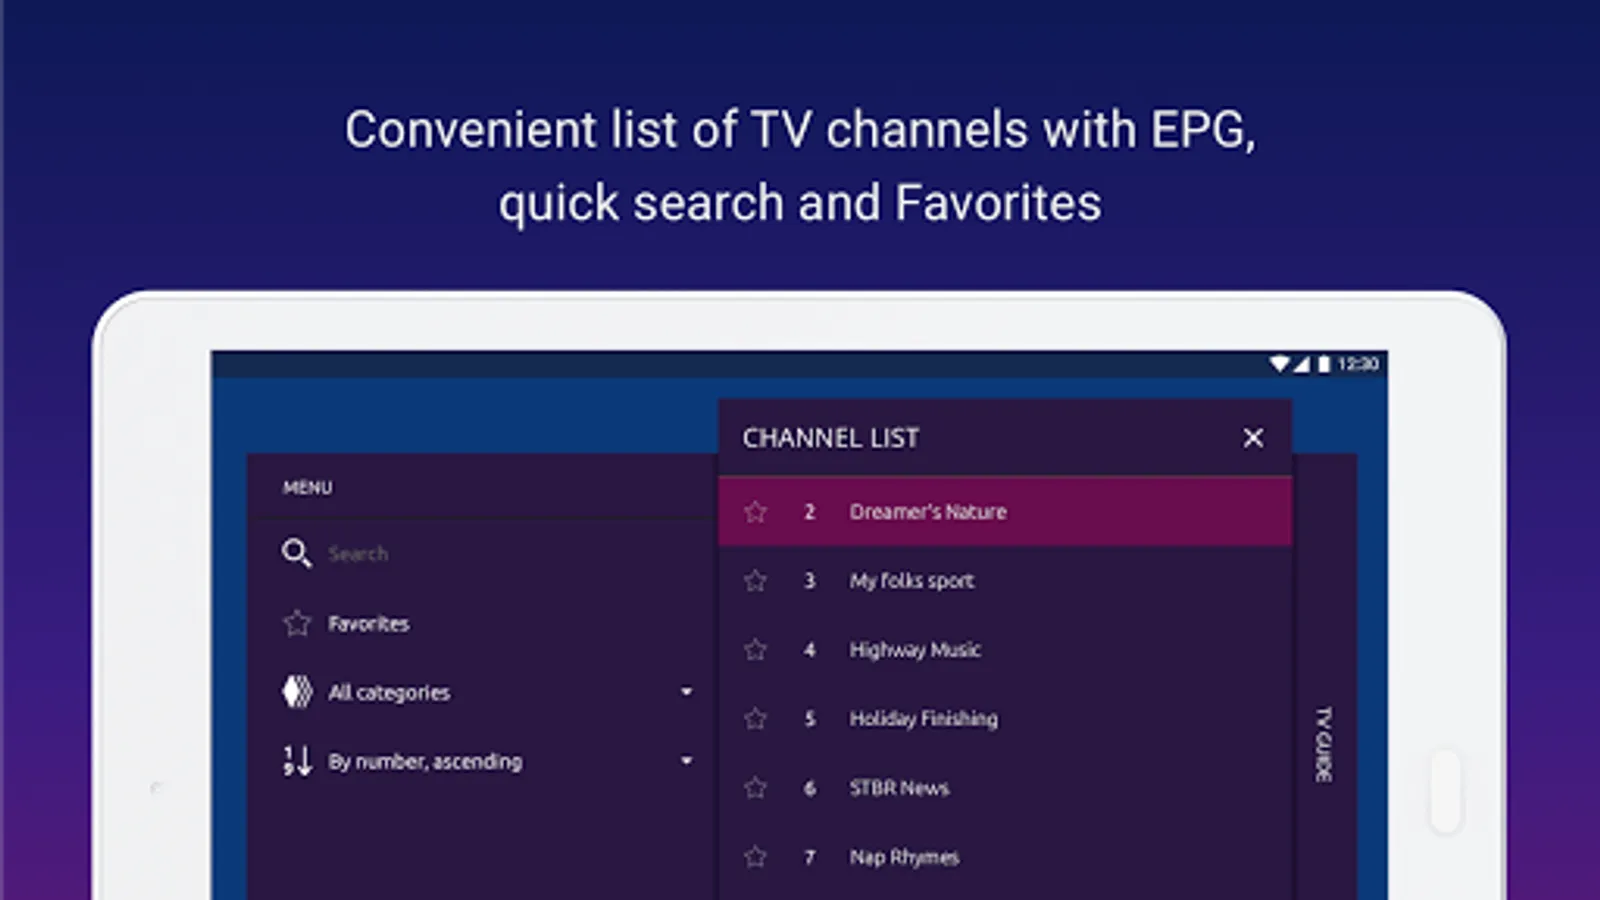Expand the By number, ascending dropdown arrow
This screenshot has width=1600, height=900.
(686, 760)
